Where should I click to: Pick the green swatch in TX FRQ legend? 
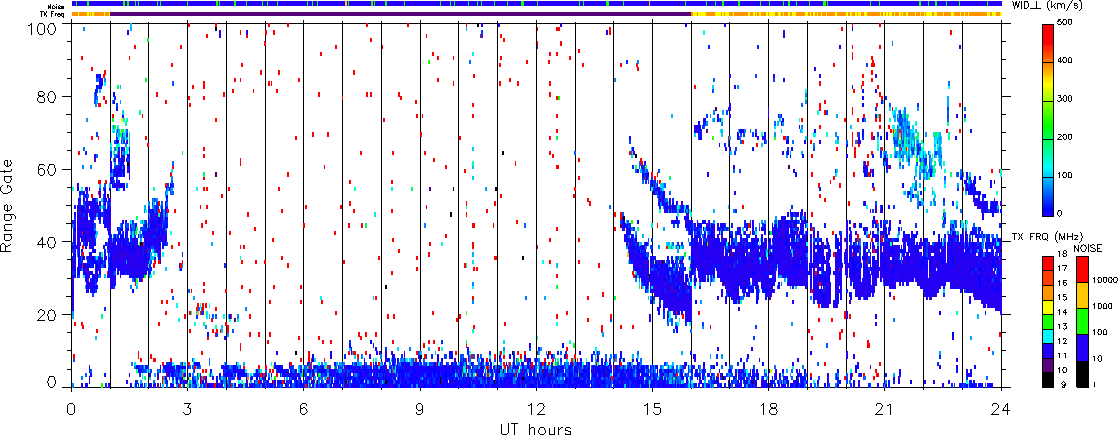click(1049, 321)
